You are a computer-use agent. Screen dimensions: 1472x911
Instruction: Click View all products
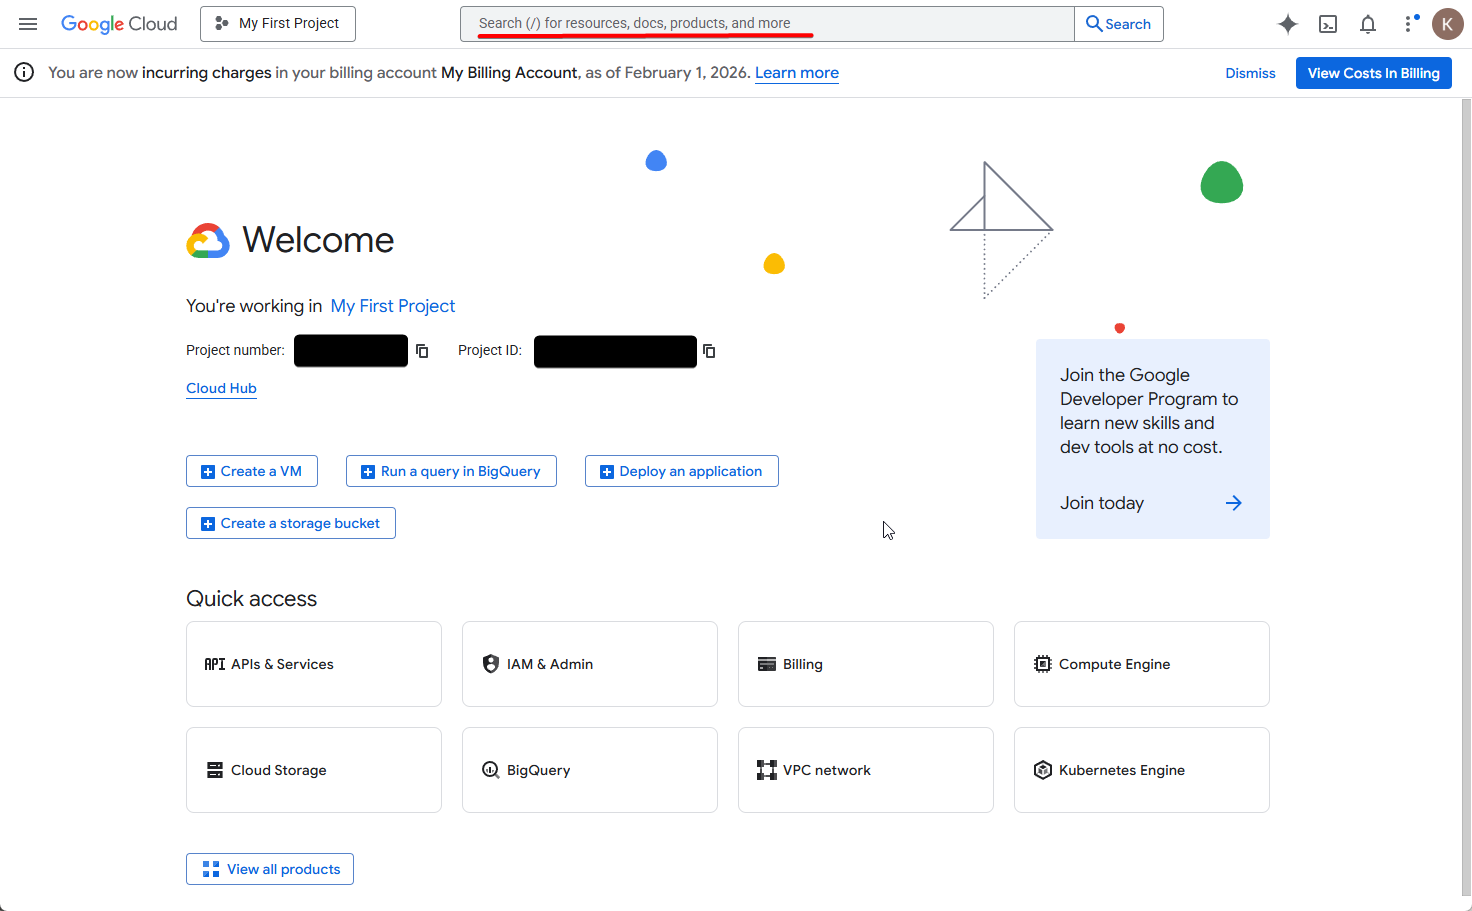270,869
